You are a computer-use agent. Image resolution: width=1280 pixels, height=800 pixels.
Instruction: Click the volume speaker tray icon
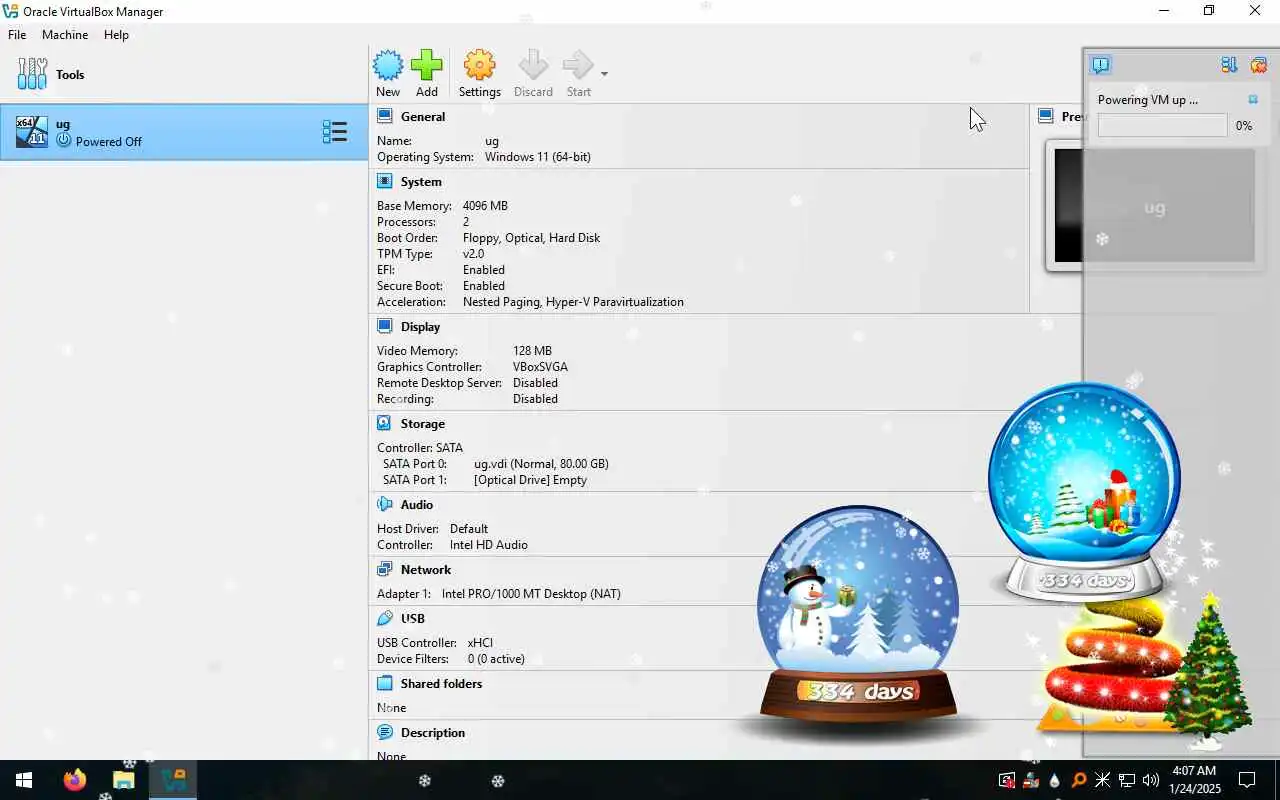click(x=1150, y=780)
